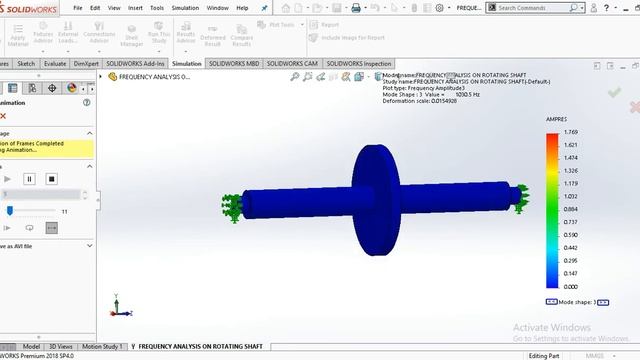Click in the Search Commands field
The height and width of the screenshot is (360, 640).
[533, 8]
